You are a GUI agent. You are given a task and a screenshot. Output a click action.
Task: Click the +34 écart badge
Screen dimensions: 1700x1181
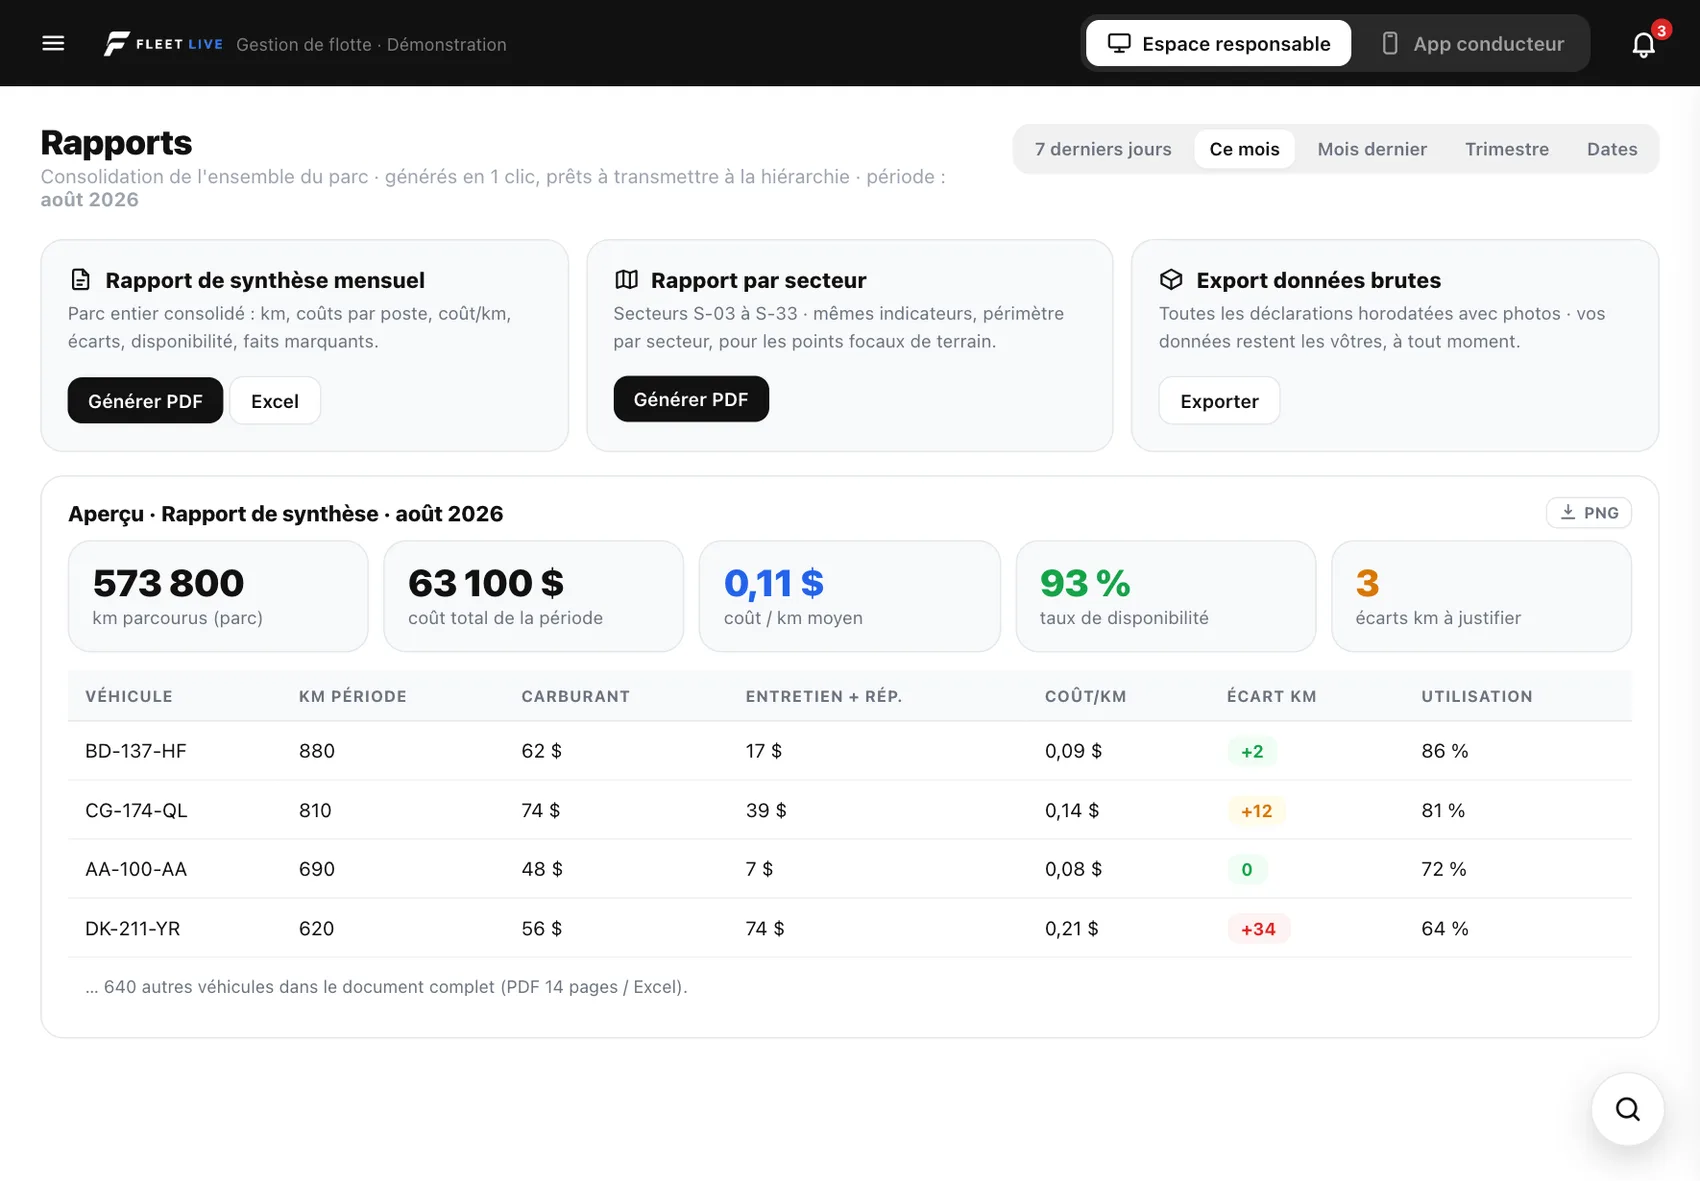tap(1258, 929)
